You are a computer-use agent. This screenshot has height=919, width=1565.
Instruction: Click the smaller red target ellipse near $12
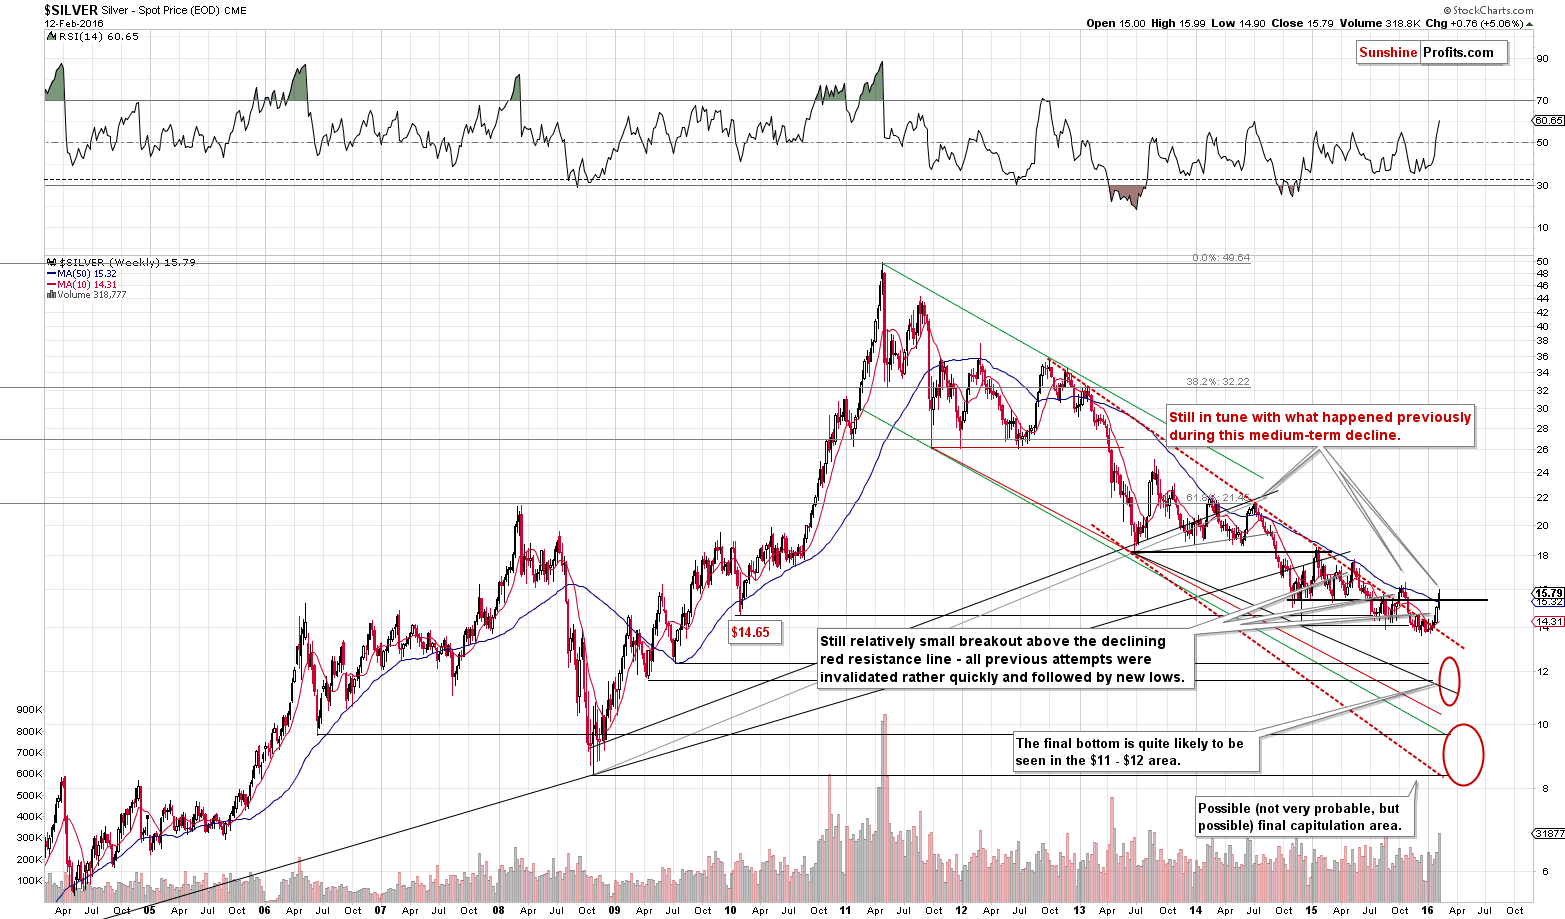(x=1448, y=681)
